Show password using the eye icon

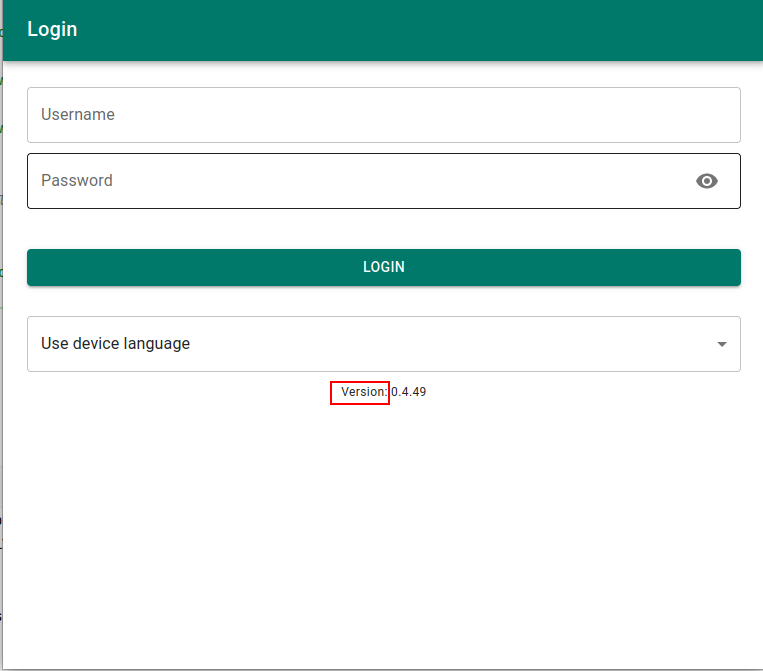[707, 181]
